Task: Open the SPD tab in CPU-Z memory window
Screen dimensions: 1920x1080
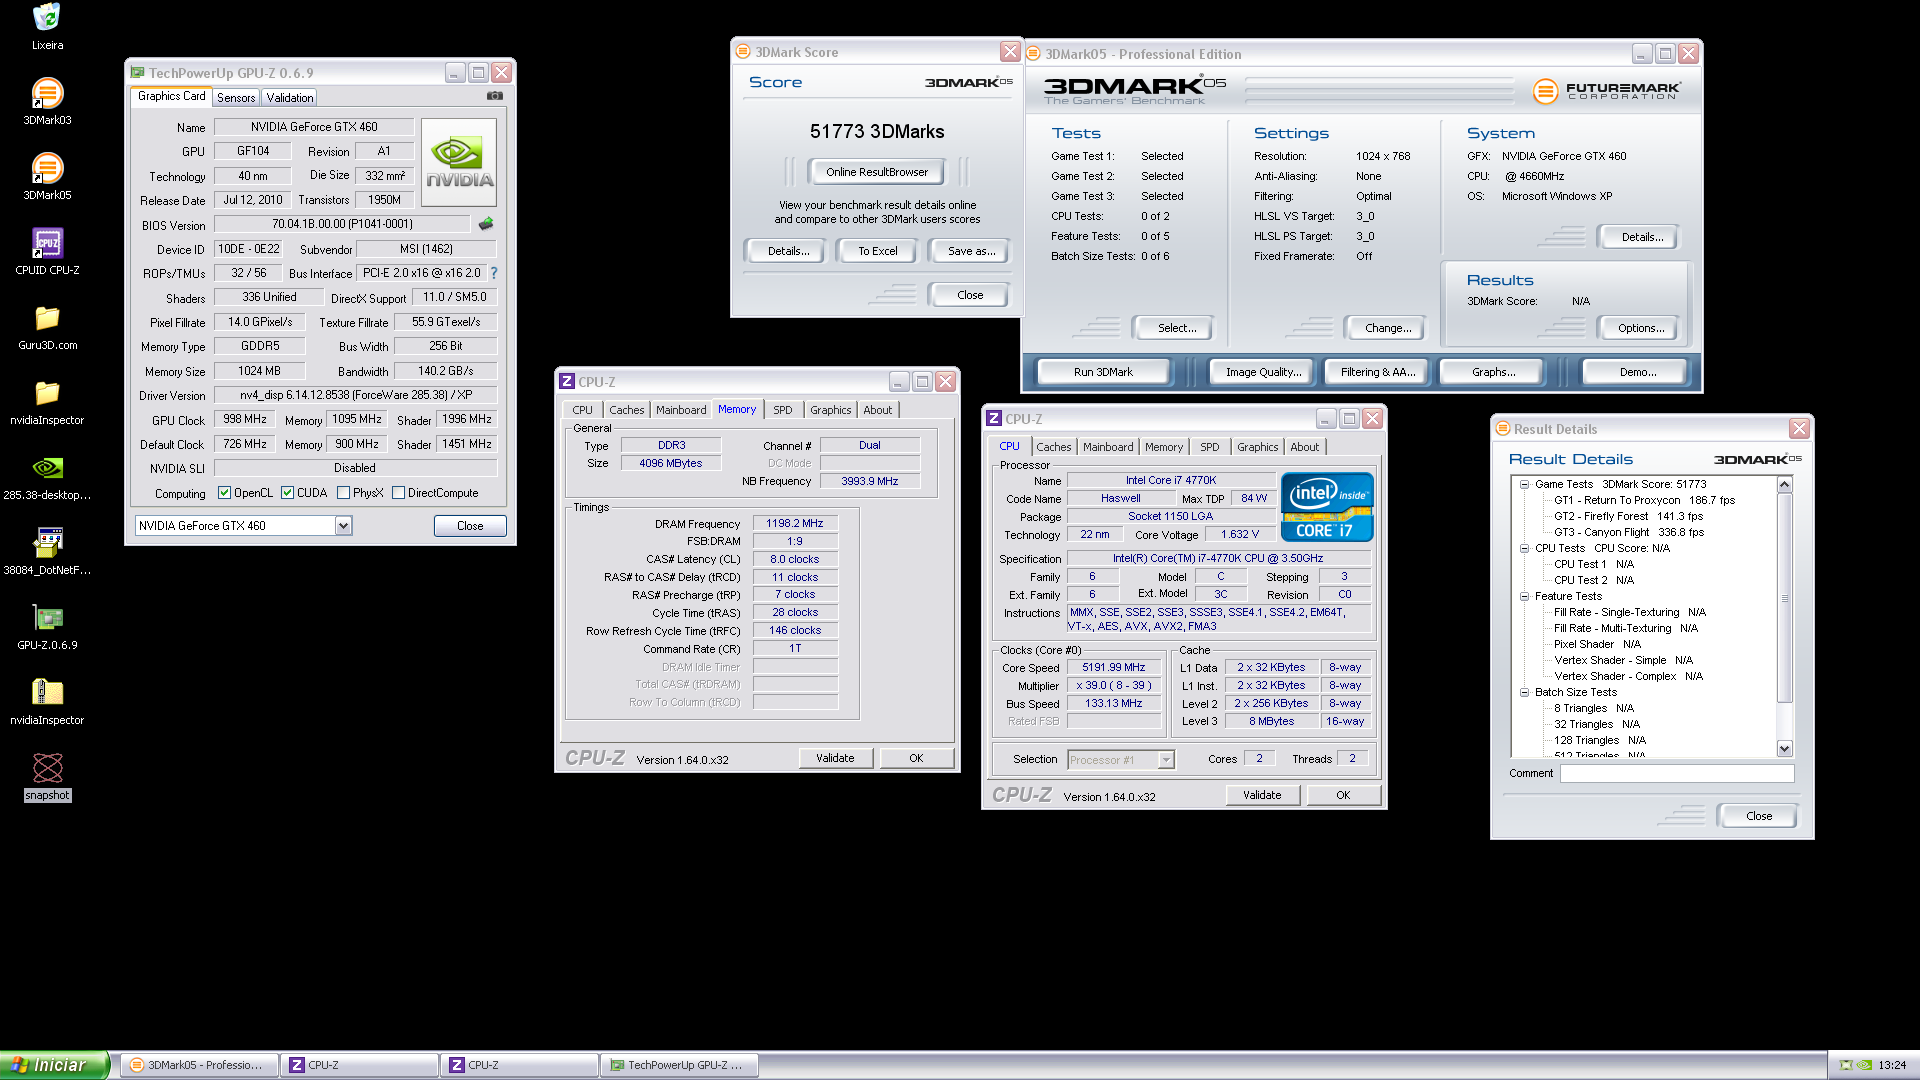Action: click(x=783, y=410)
